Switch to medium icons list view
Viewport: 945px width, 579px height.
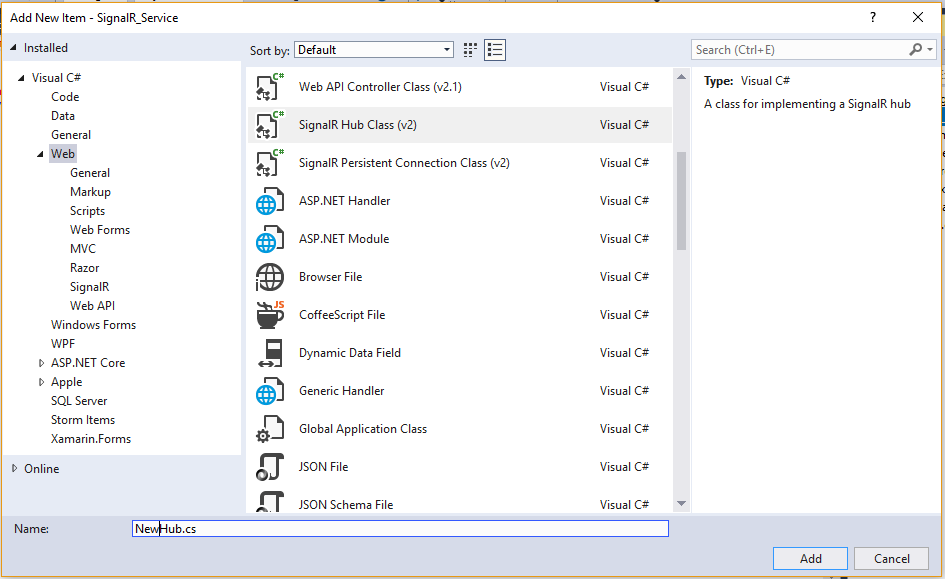[x=495, y=50]
